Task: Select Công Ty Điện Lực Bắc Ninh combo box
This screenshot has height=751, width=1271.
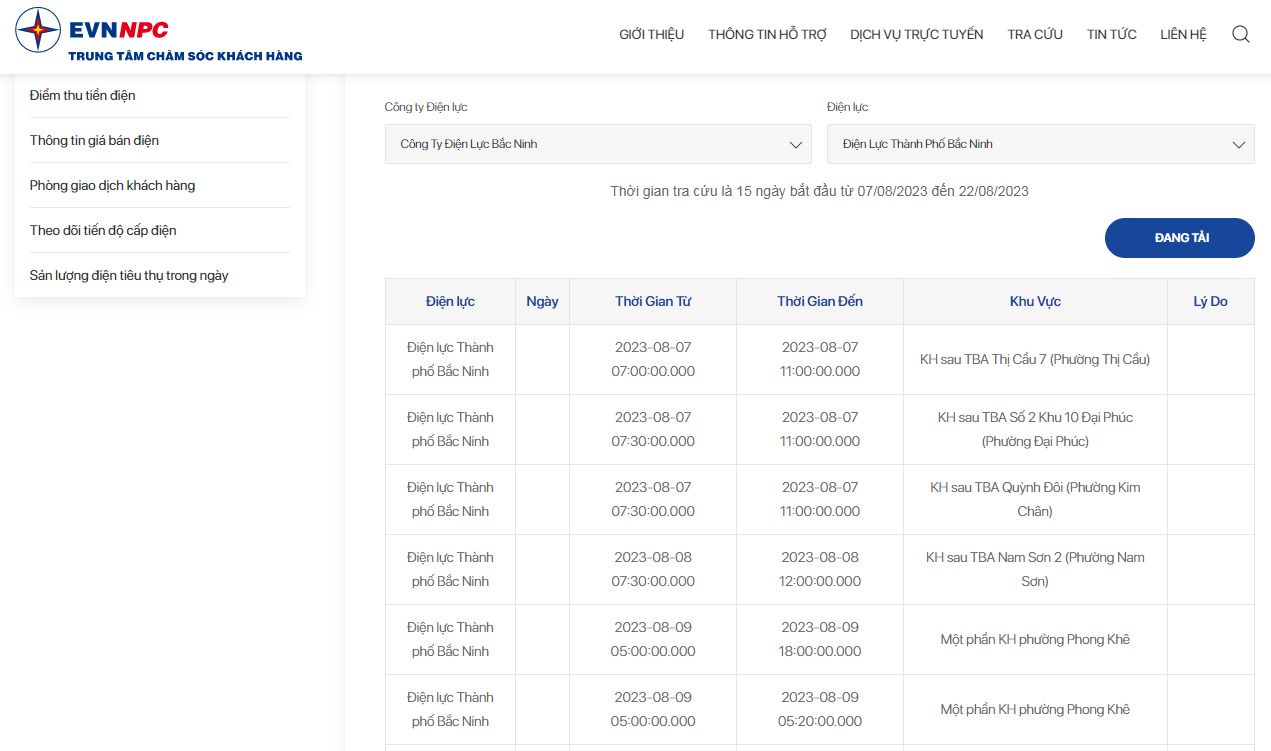Action: (x=598, y=144)
